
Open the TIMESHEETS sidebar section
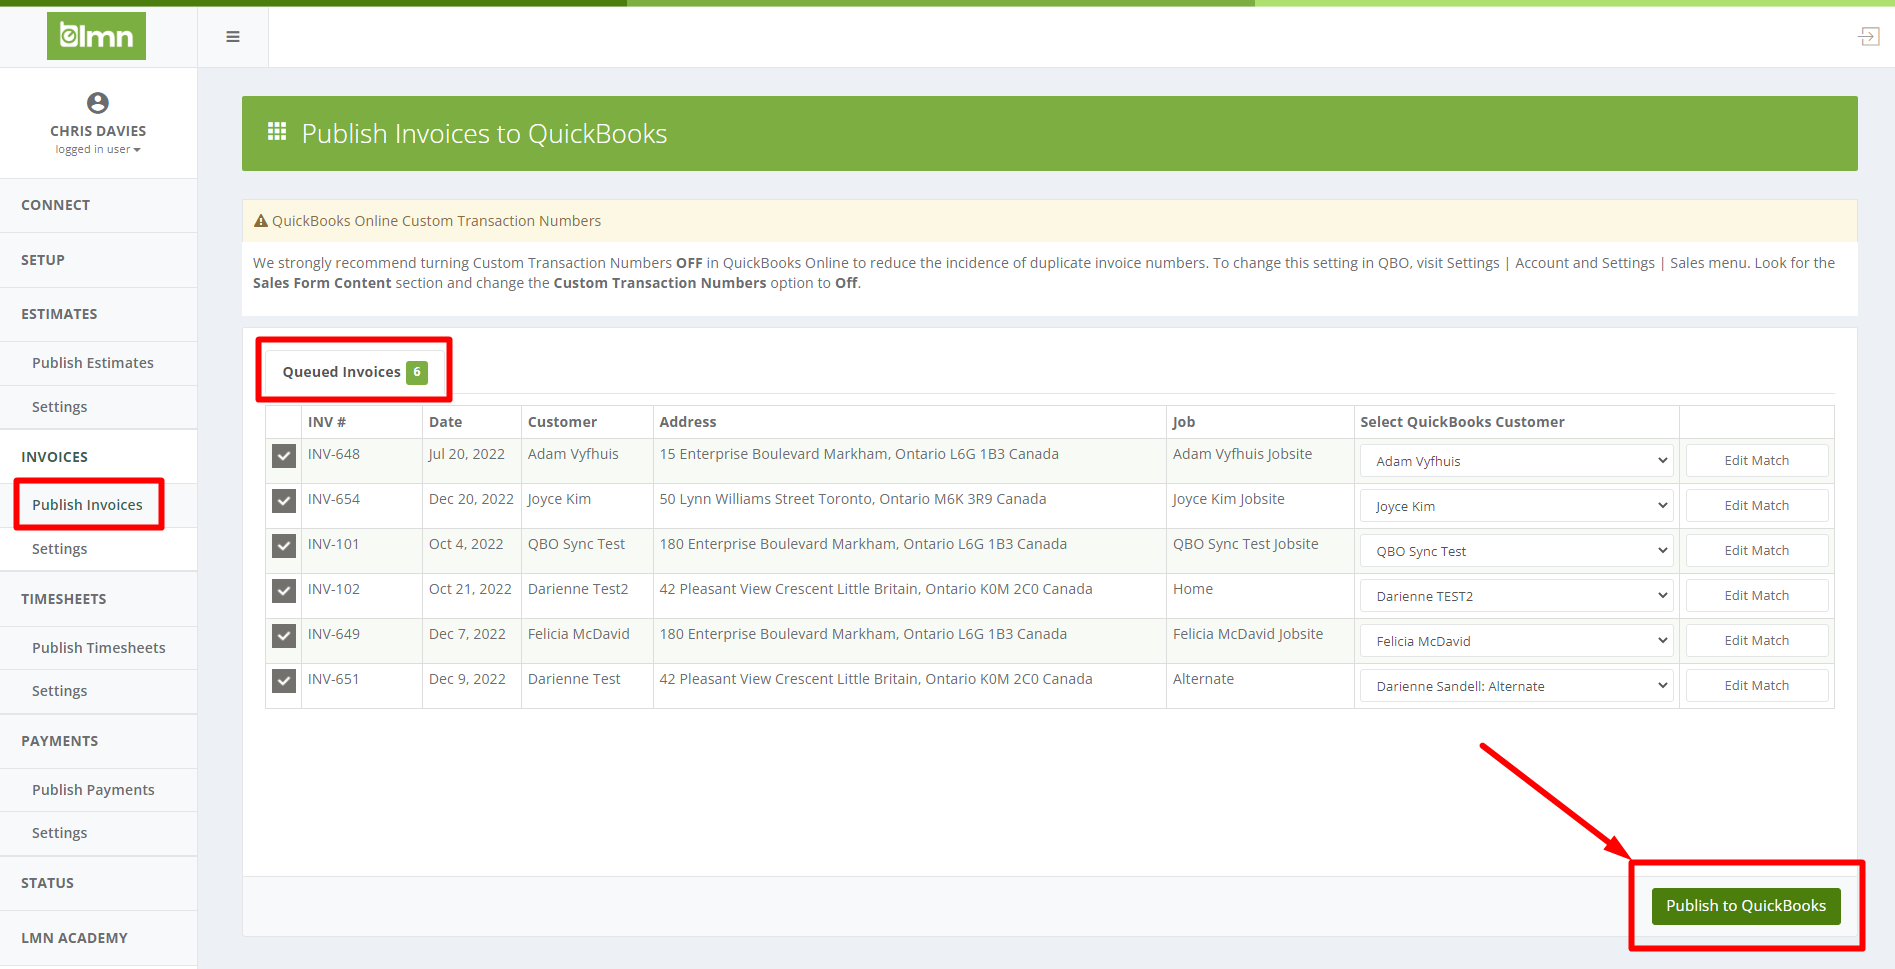[x=98, y=599]
